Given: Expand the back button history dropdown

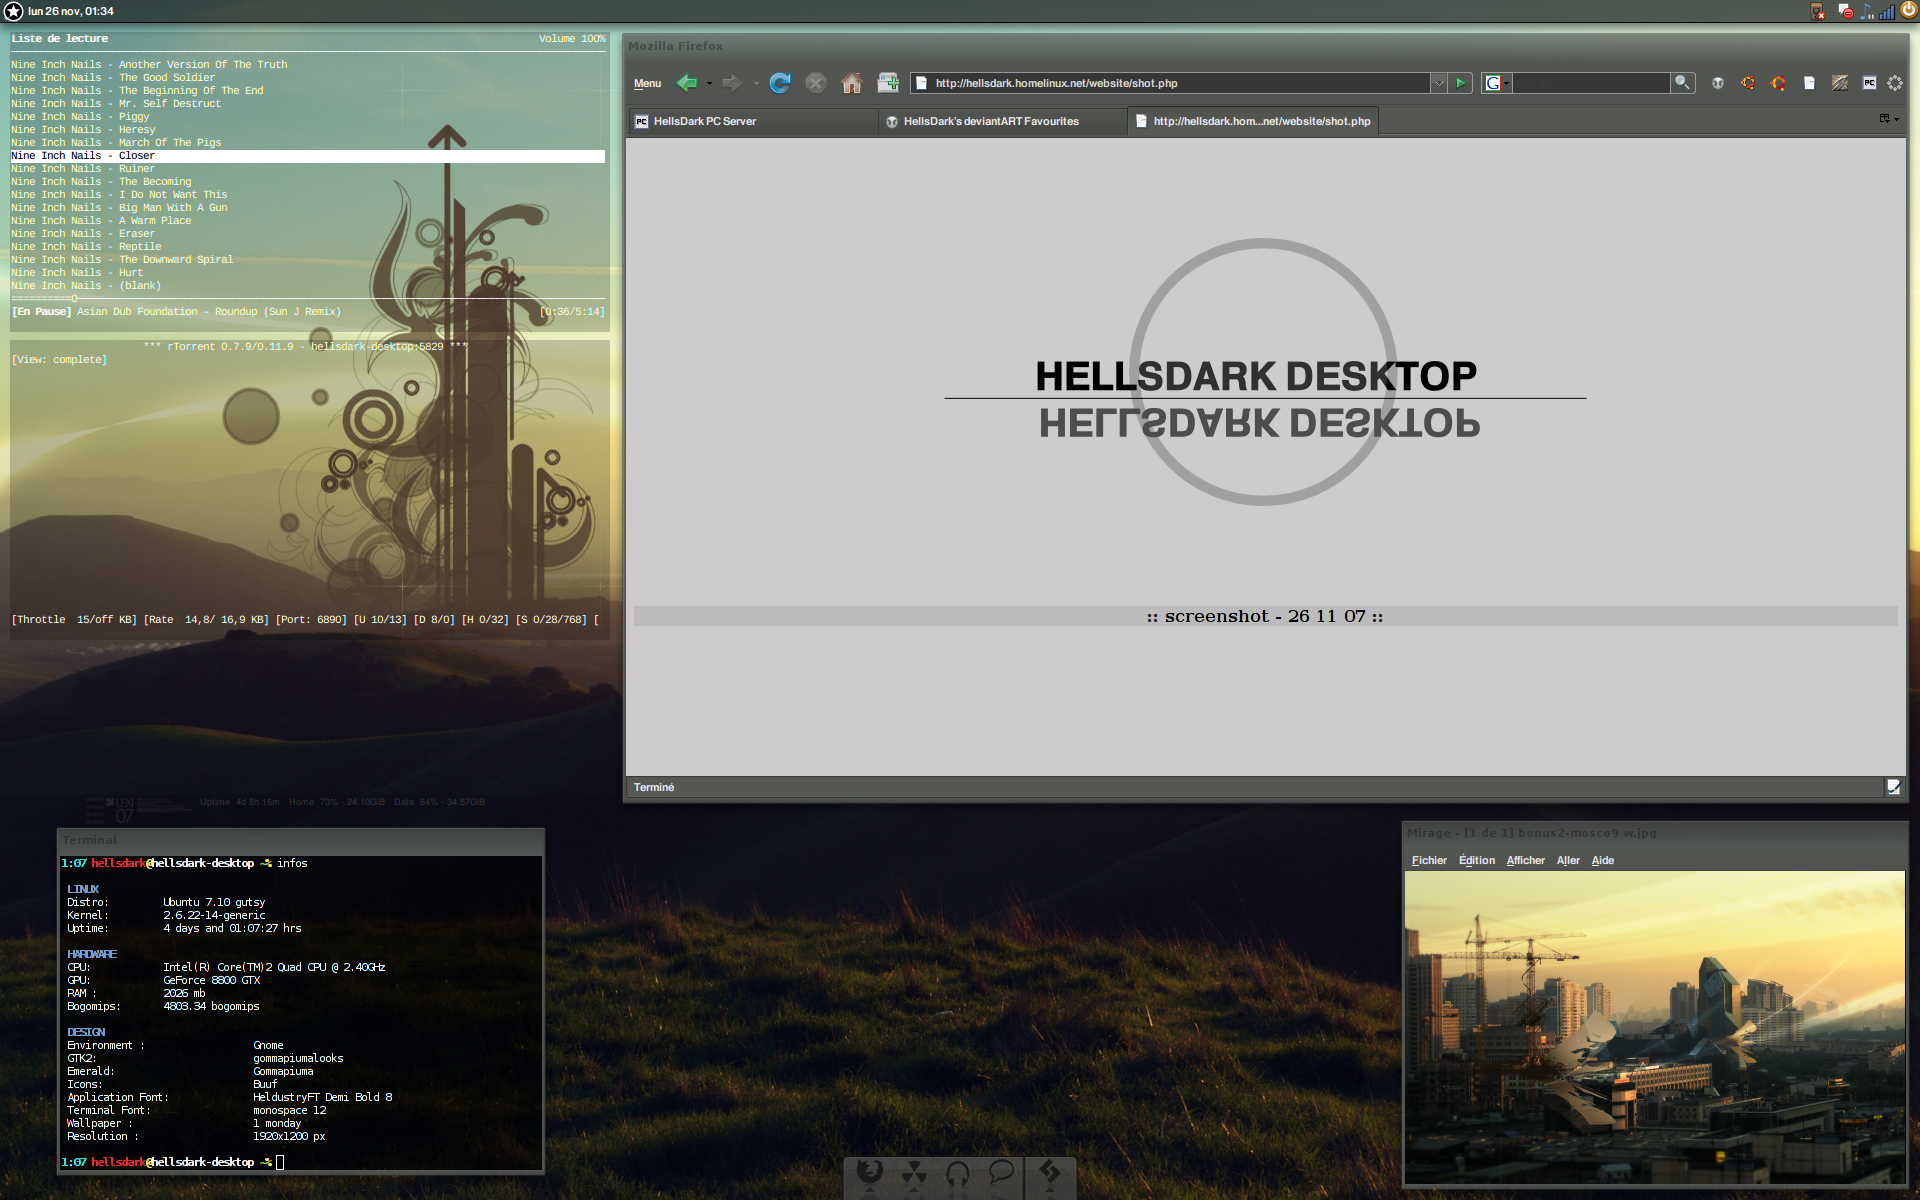Looking at the screenshot, I should 709,83.
